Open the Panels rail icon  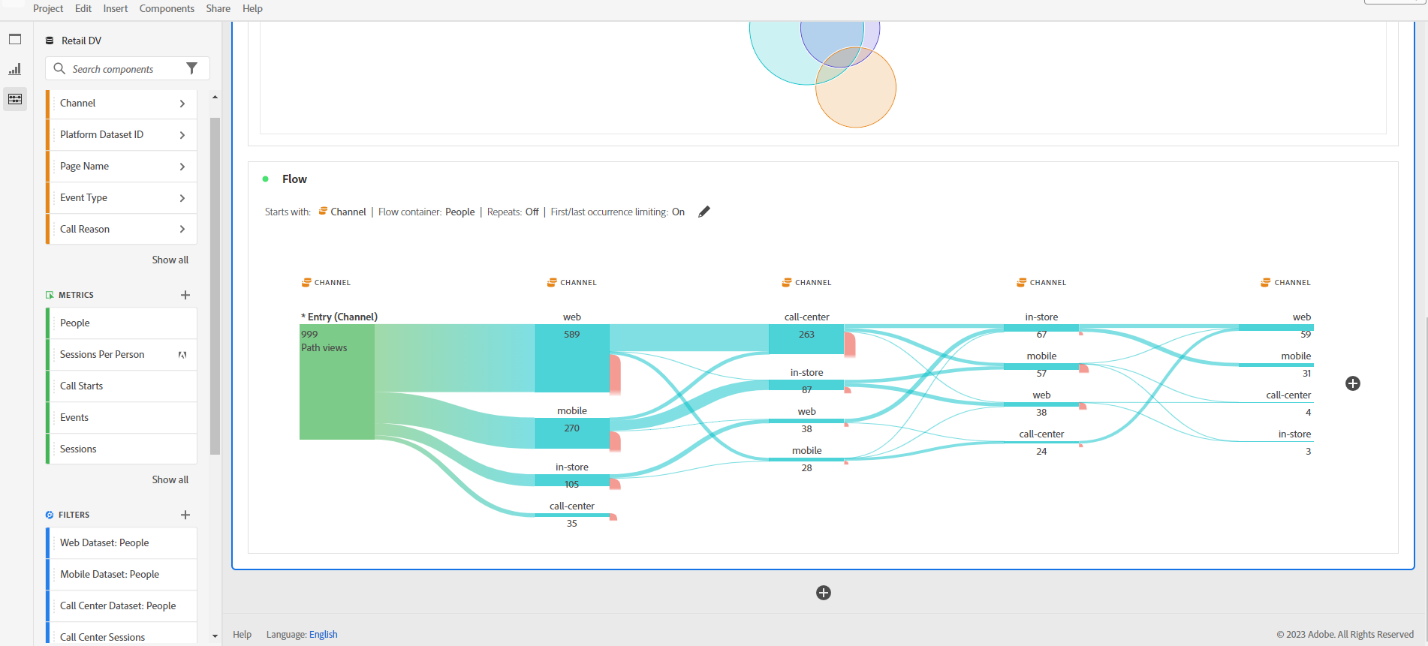coord(15,39)
